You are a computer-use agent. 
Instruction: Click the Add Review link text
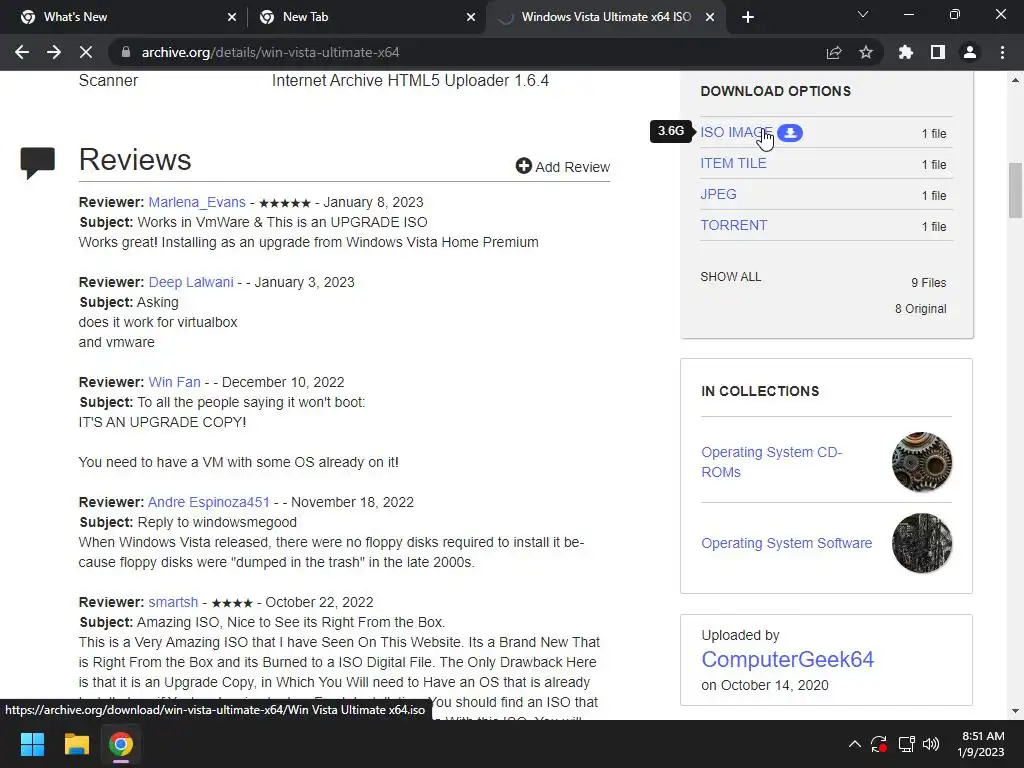coord(572,167)
